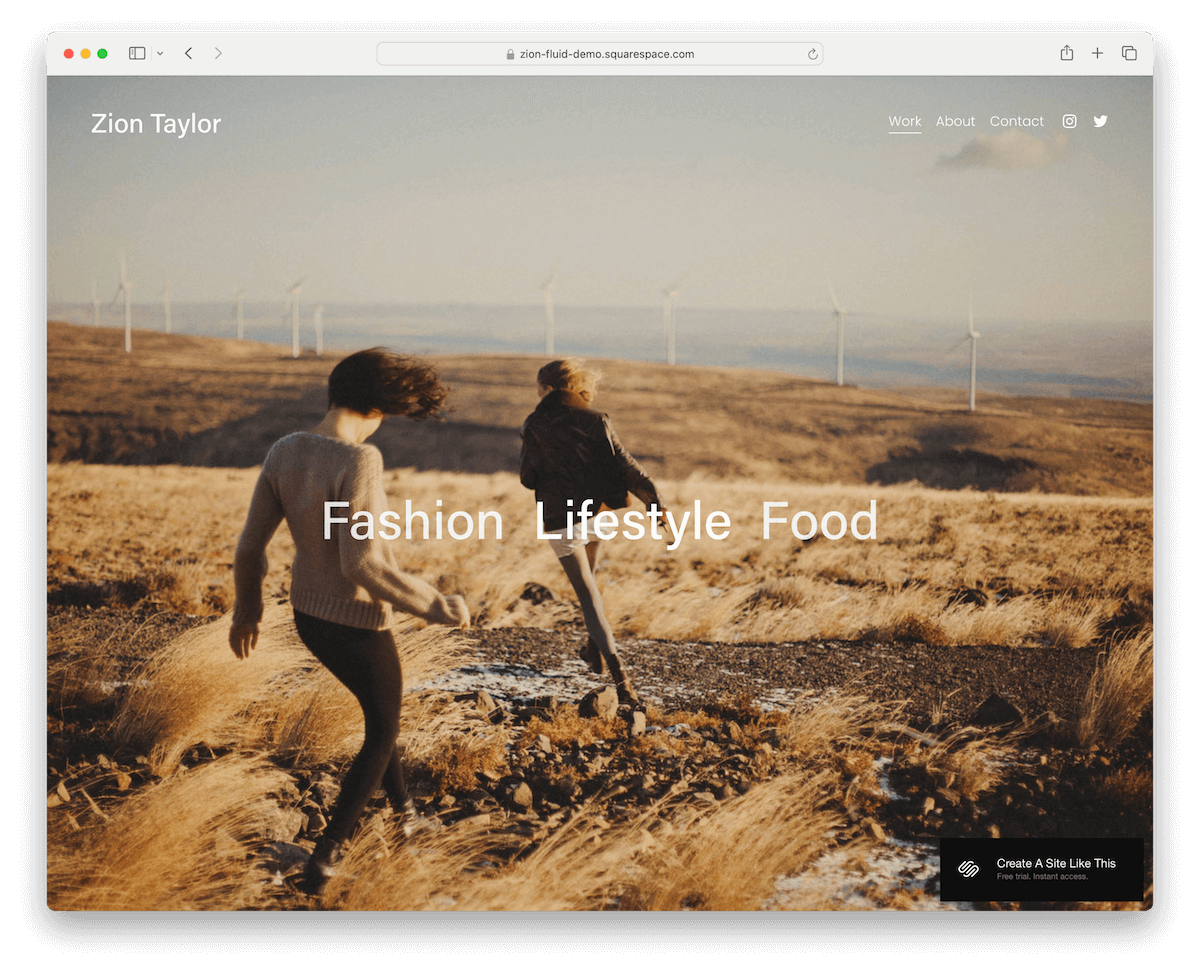The width and height of the screenshot is (1200, 973).
Task: Open the Lifestyle portfolio category
Action: (x=634, y=520)
